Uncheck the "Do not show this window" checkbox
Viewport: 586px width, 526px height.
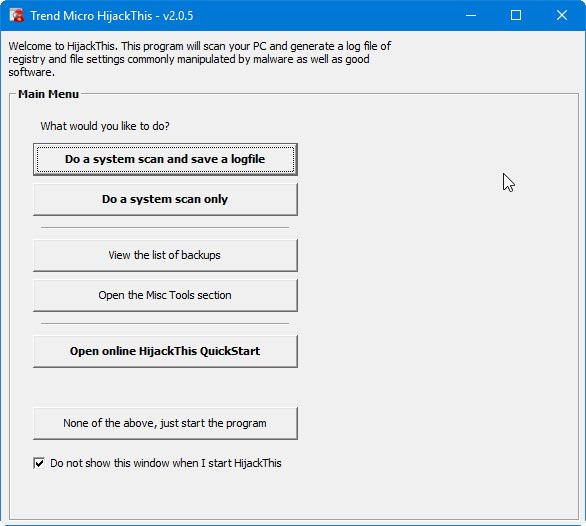39,463
